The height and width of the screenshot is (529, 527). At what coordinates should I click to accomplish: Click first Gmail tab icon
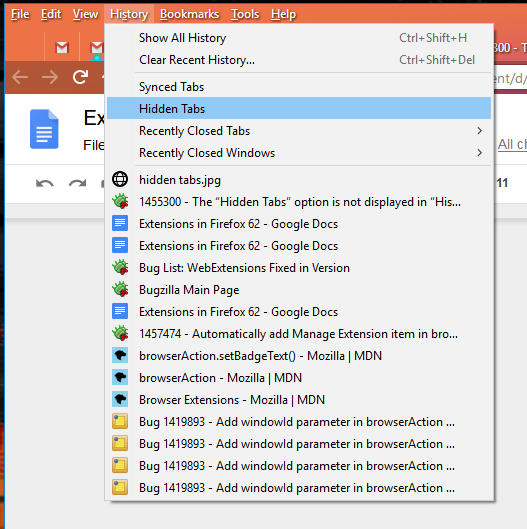(62, 48)
